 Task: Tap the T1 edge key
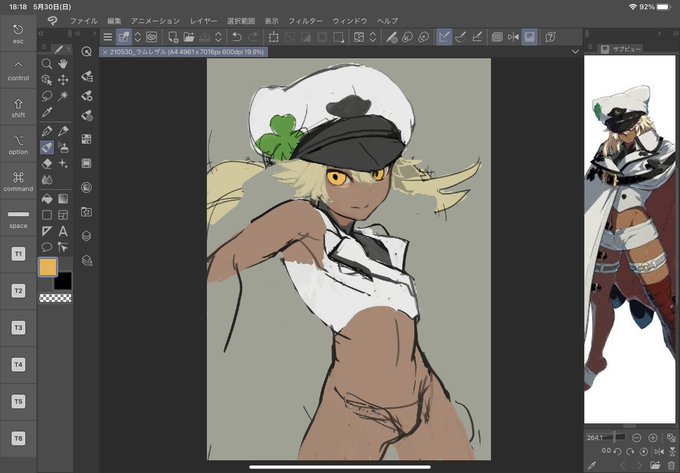(18, 254)
